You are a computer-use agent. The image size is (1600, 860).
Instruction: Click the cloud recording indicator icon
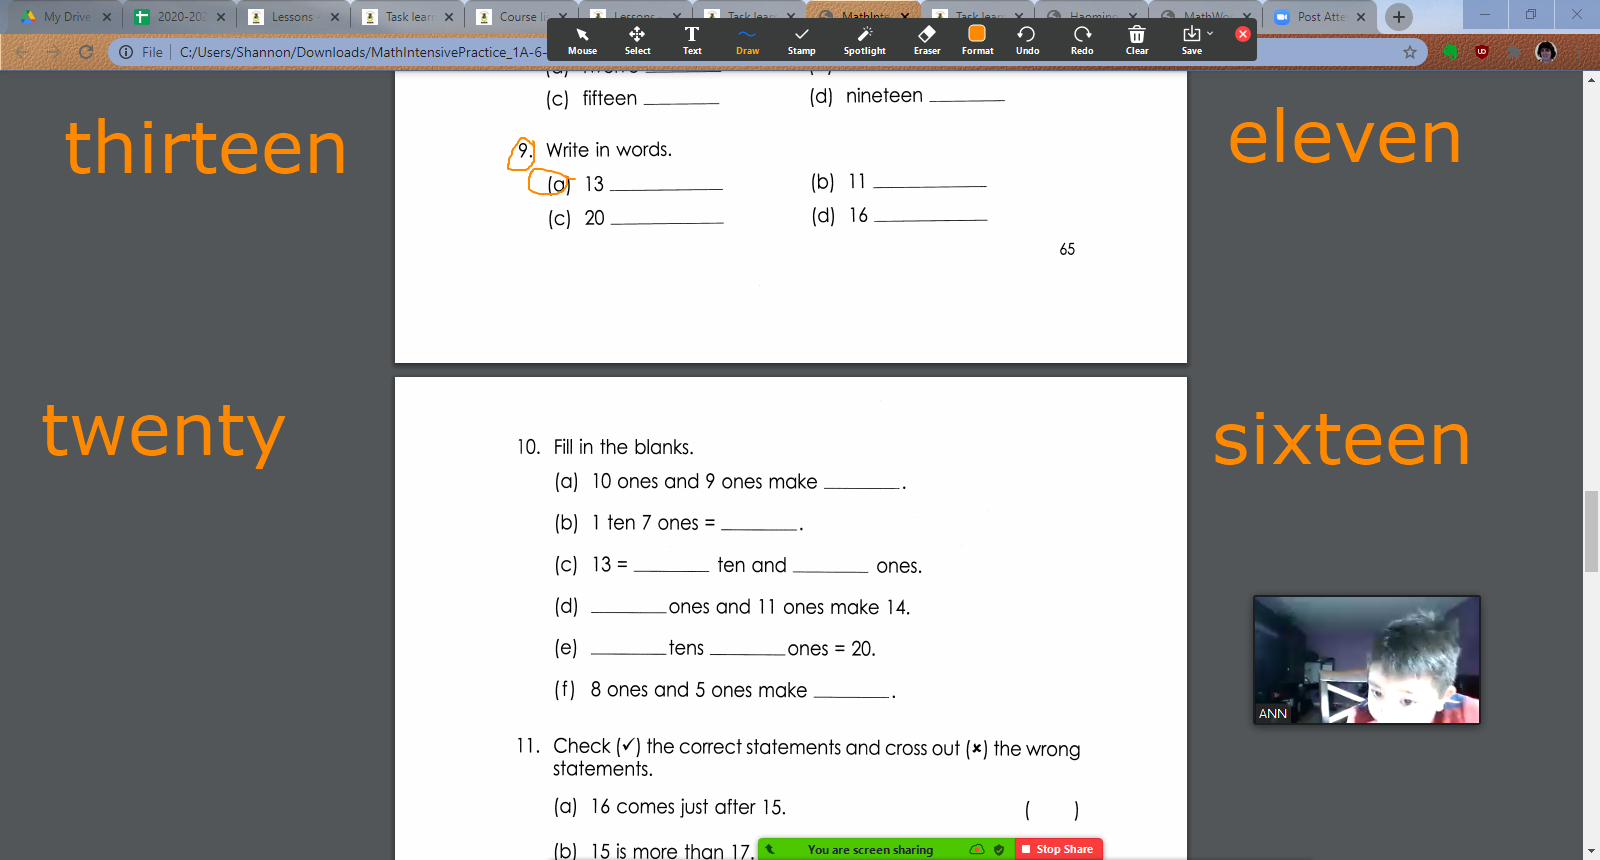977,850
